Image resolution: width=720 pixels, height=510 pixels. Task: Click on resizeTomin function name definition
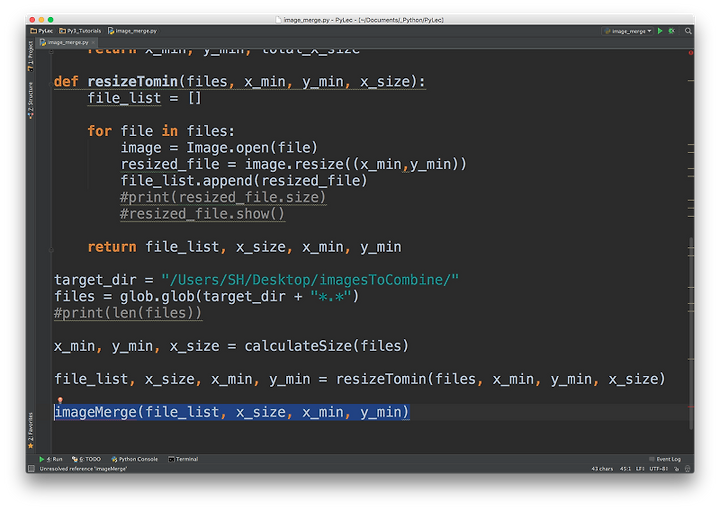point(132,82)
